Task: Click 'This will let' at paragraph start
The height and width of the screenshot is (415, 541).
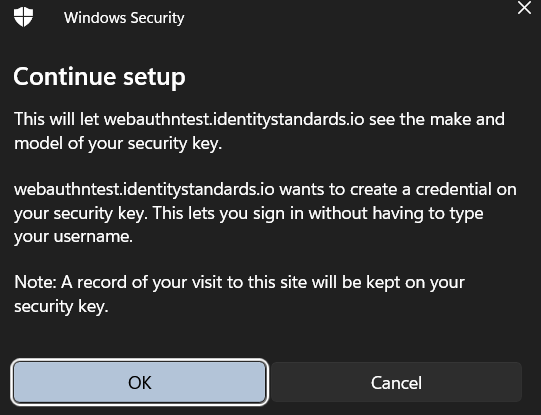Action: (57, 119)
